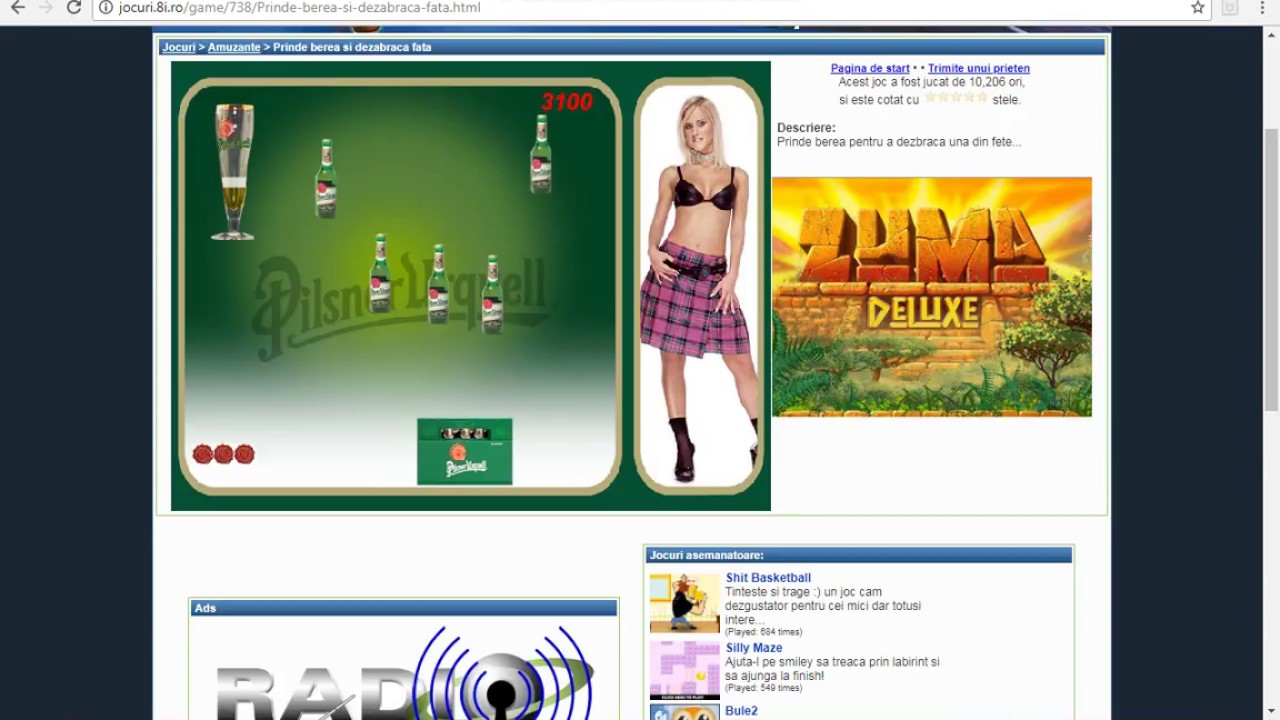The height and width of the screenshot is (720, 1280).
Task: Rate the game using the star rating
Action: click(x=956, y=98)
